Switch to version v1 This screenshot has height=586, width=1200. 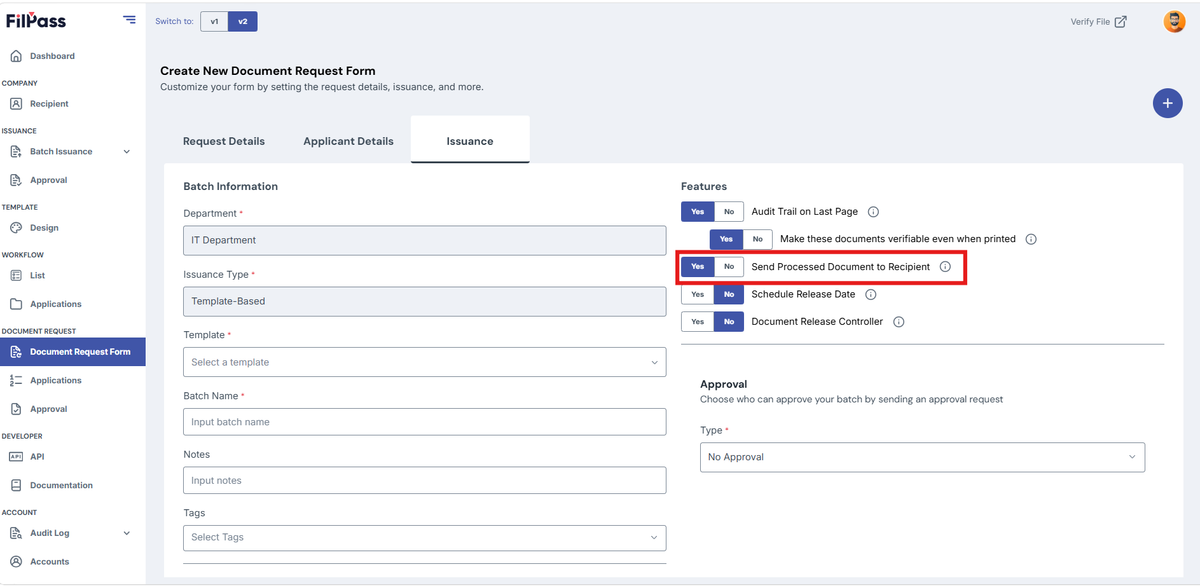click(214, 21)
